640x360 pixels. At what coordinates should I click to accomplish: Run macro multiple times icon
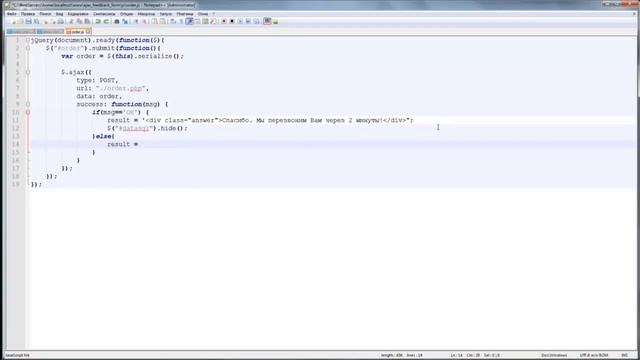tap(248, 21)
